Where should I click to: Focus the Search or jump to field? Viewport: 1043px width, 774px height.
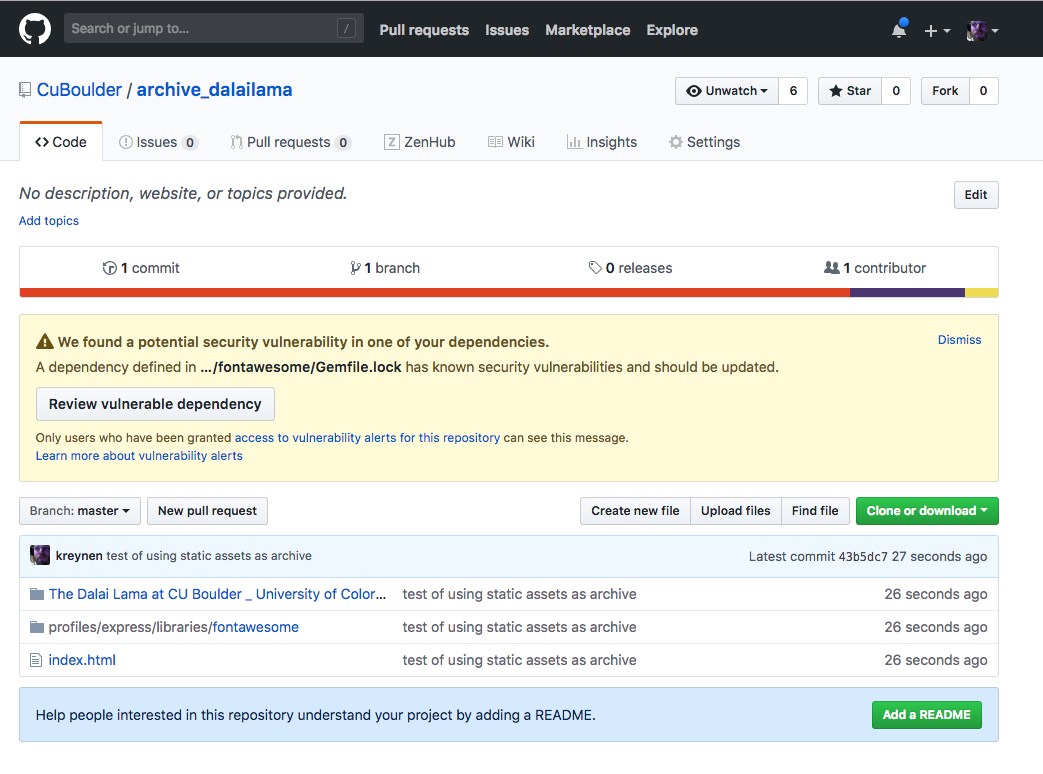[214, 29]
